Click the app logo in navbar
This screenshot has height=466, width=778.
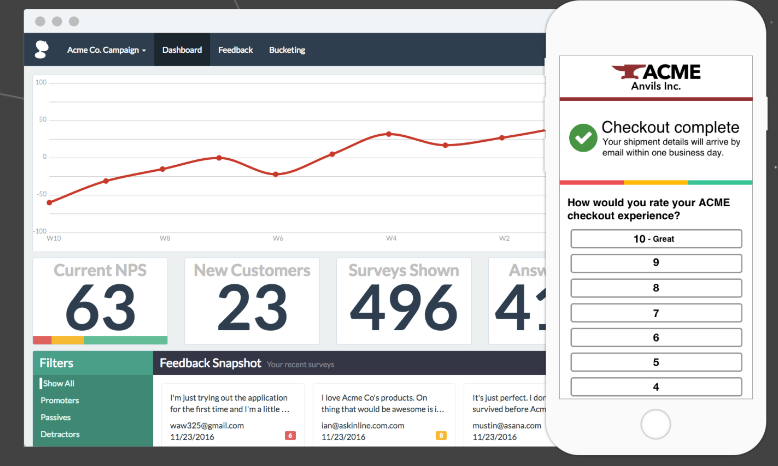click(x=42, y=50)
